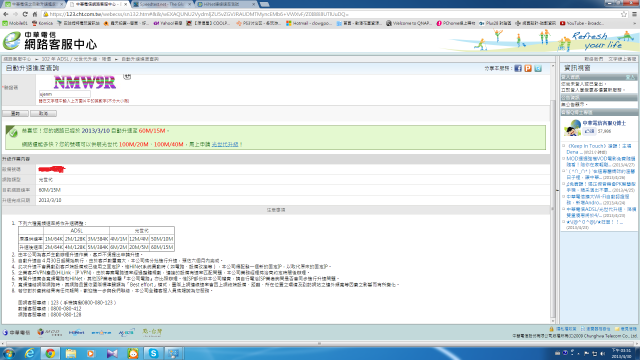Share page via Twitter icon
The height and width of the screenshot is (360, 640).
[538, 69]
